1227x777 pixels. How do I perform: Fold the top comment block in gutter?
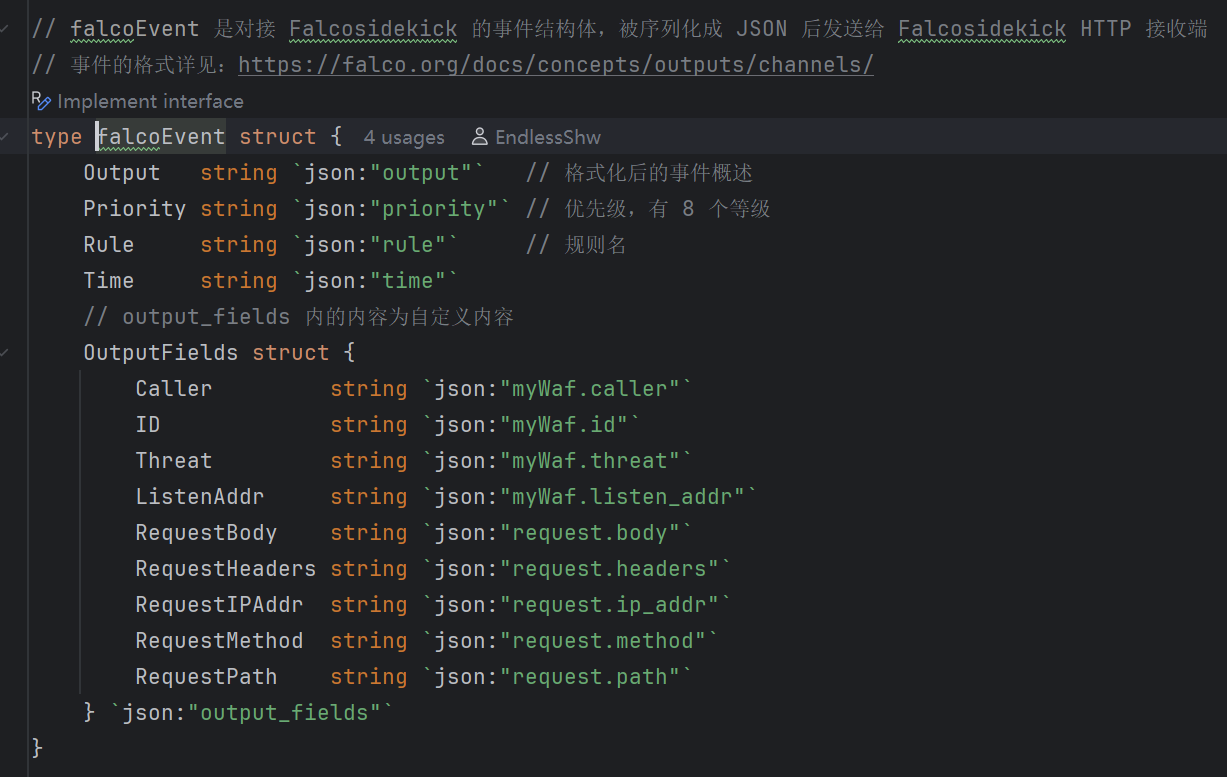[x=7, y=29]
